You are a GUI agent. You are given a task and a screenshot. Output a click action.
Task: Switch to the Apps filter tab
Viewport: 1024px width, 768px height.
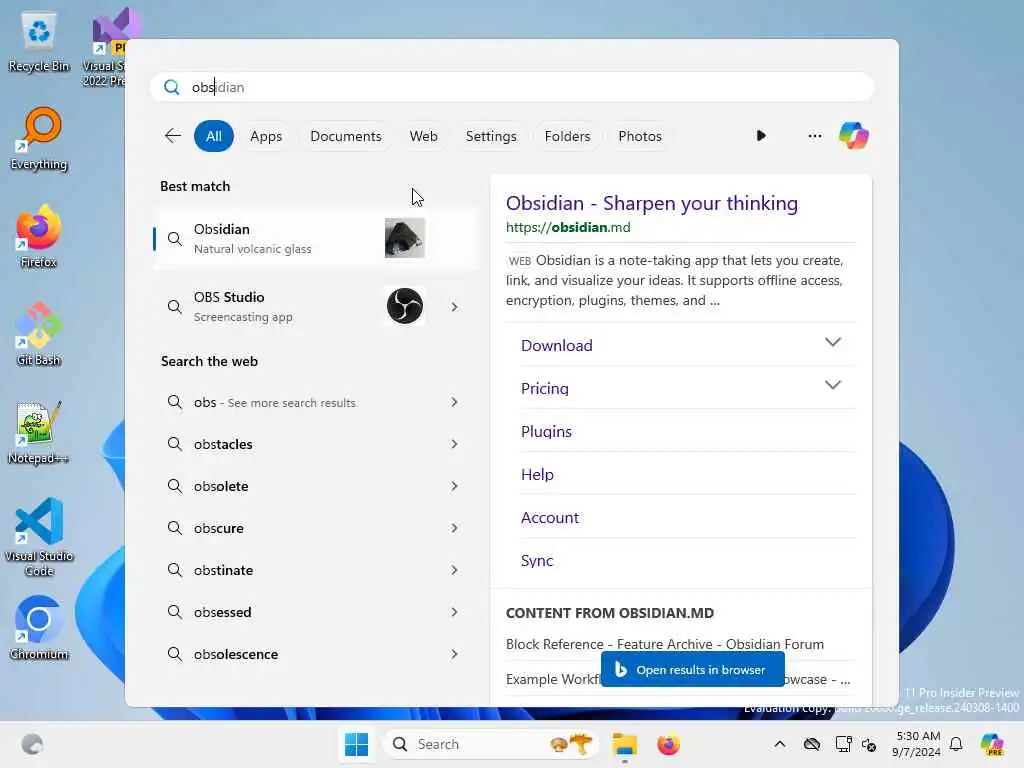coord(266,136)
